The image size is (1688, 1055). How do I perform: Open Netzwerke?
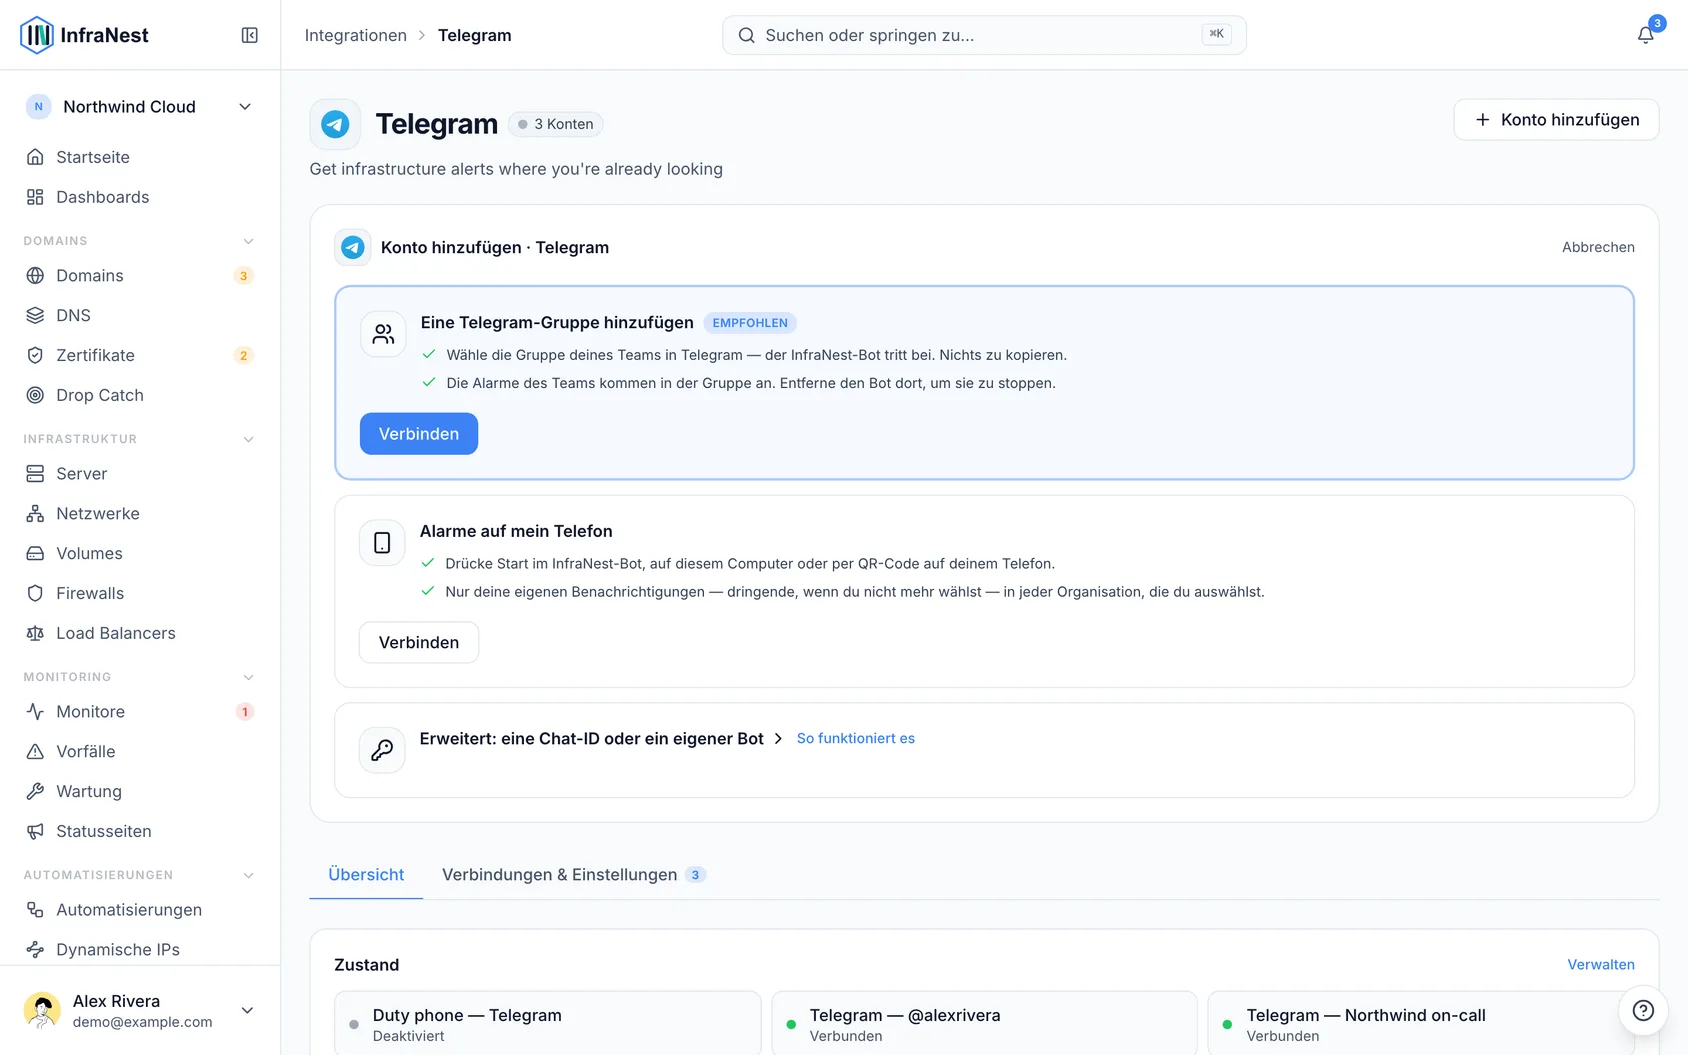pos(140,513)
